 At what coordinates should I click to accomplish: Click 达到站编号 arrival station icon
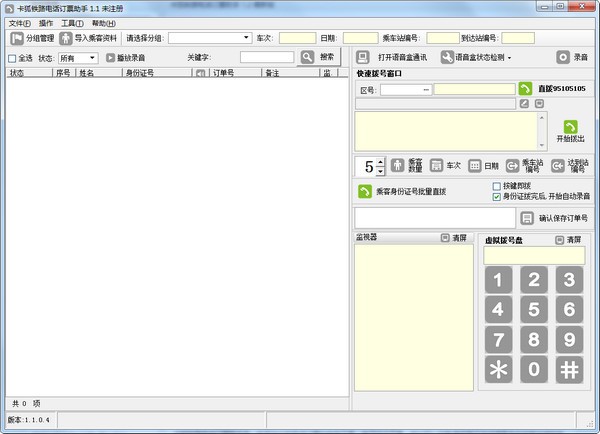tap(558, 166)
